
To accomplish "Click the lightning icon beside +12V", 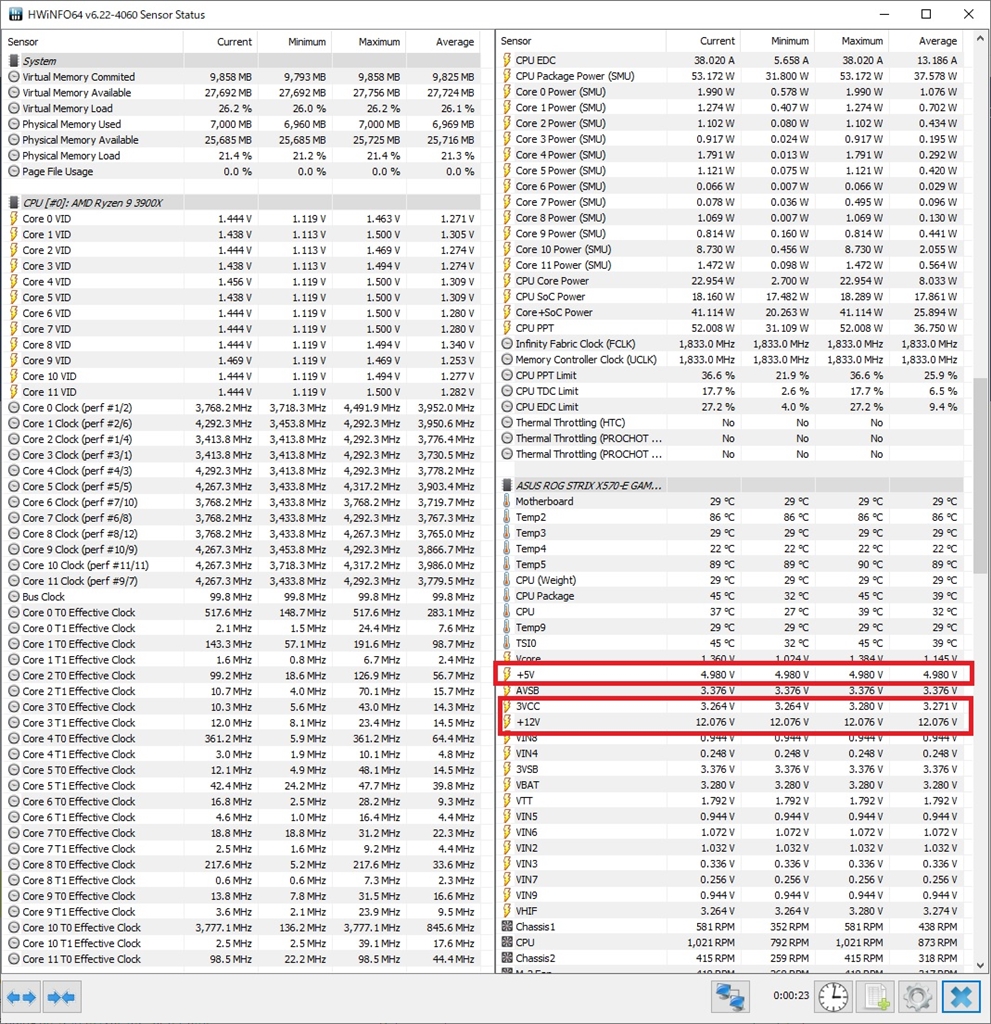I will pyautogui.click(x=507, y=722).
